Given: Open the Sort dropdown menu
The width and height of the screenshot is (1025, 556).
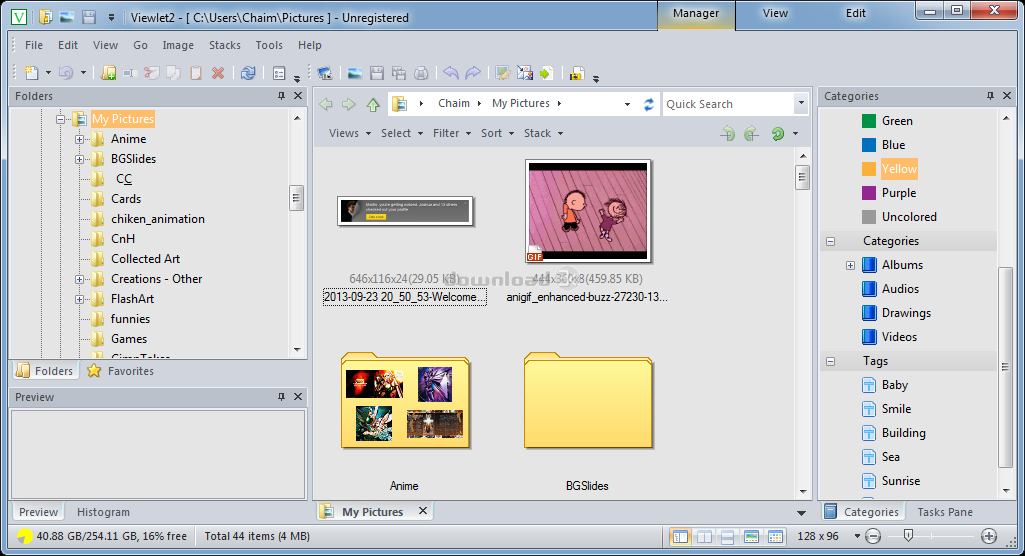Looking at the screenshot, I should [x=497, y=133].
